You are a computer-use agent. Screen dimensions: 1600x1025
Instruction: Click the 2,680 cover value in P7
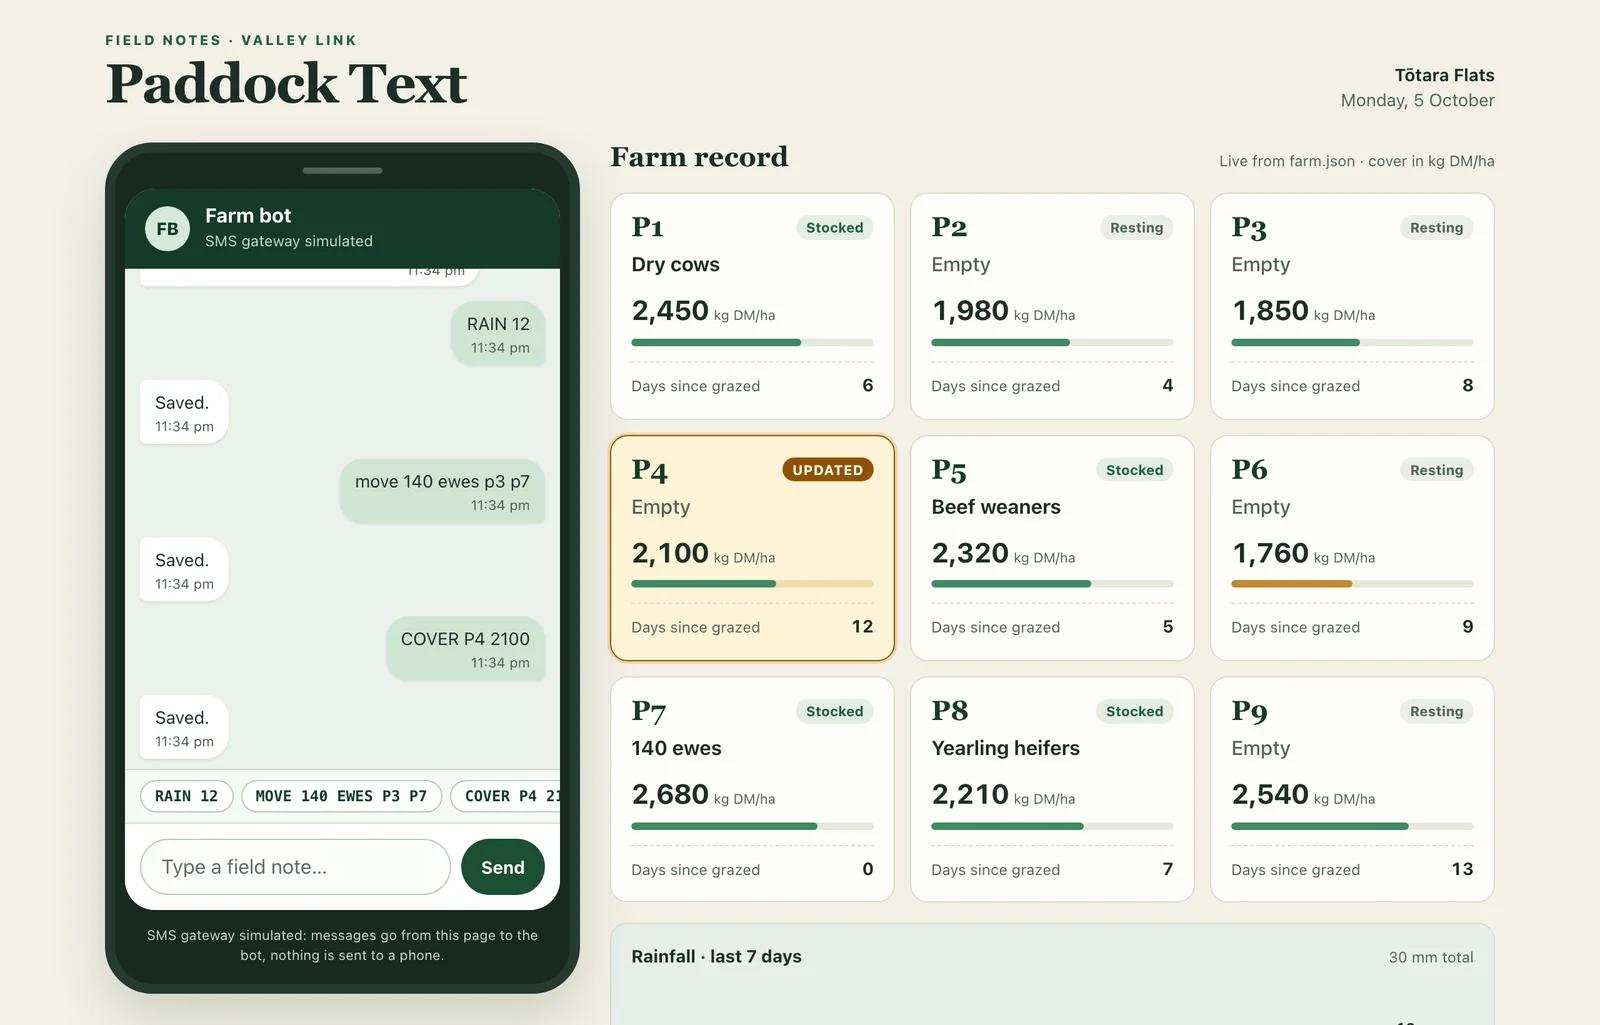(x=670, y=795)
